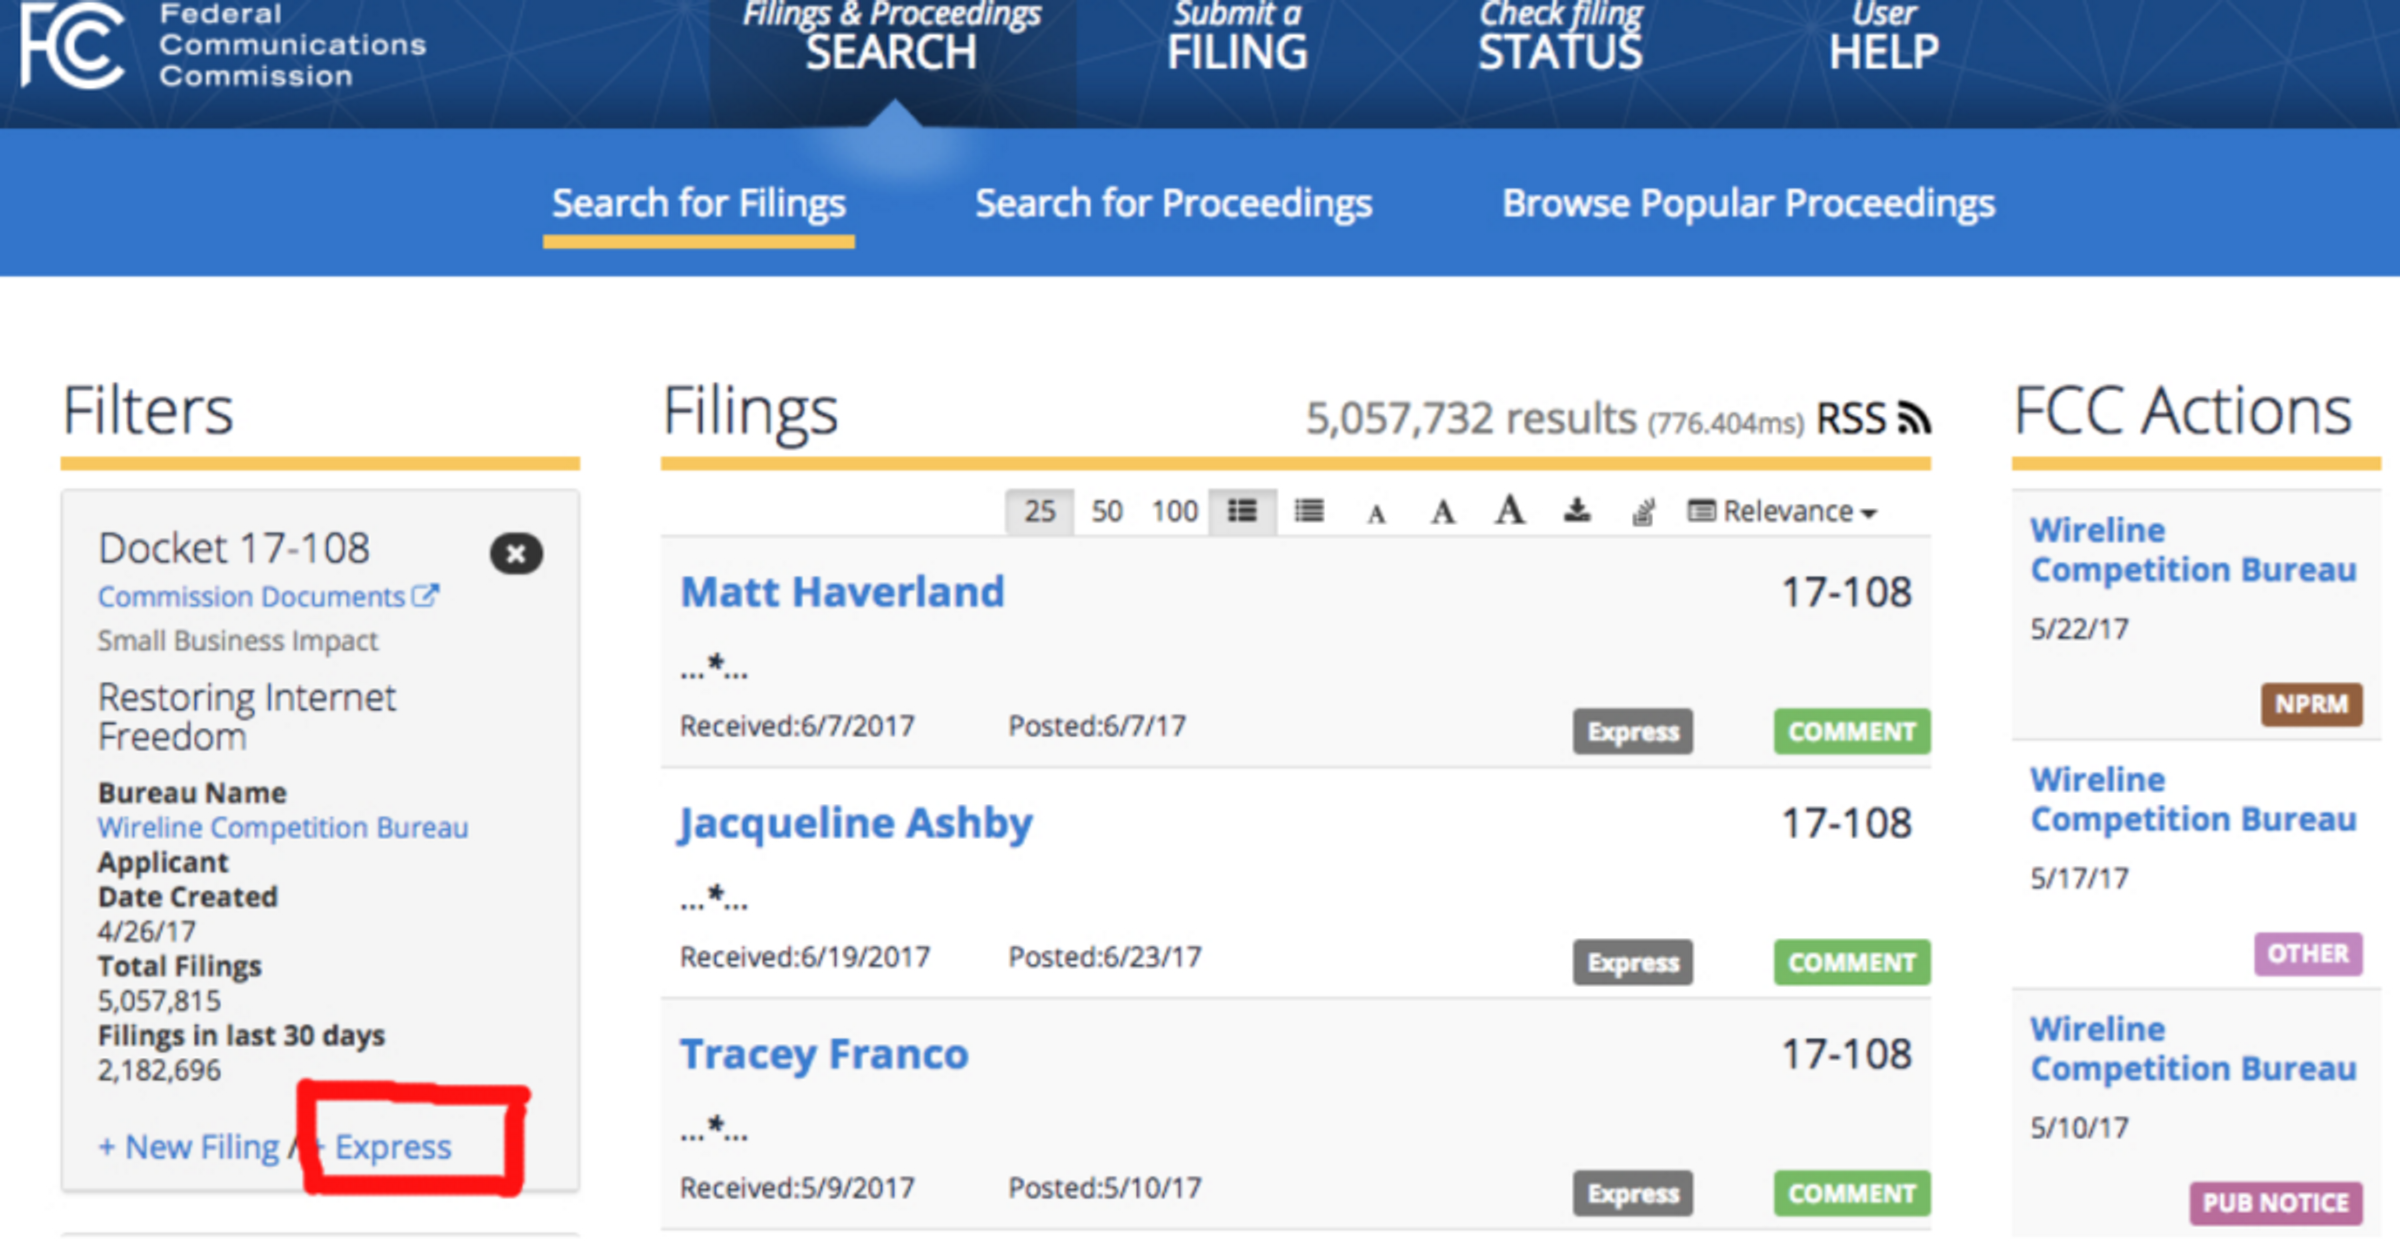The width and height of the screenshot is (2400, 1260).
Task: Click the NPRM badge in FCC Actions
Action: coord(2311,704)
